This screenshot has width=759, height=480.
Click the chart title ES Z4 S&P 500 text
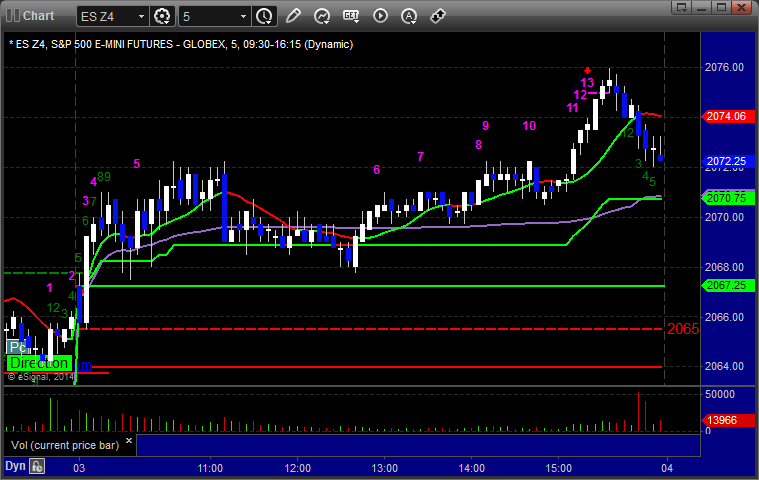click(181, 45)
